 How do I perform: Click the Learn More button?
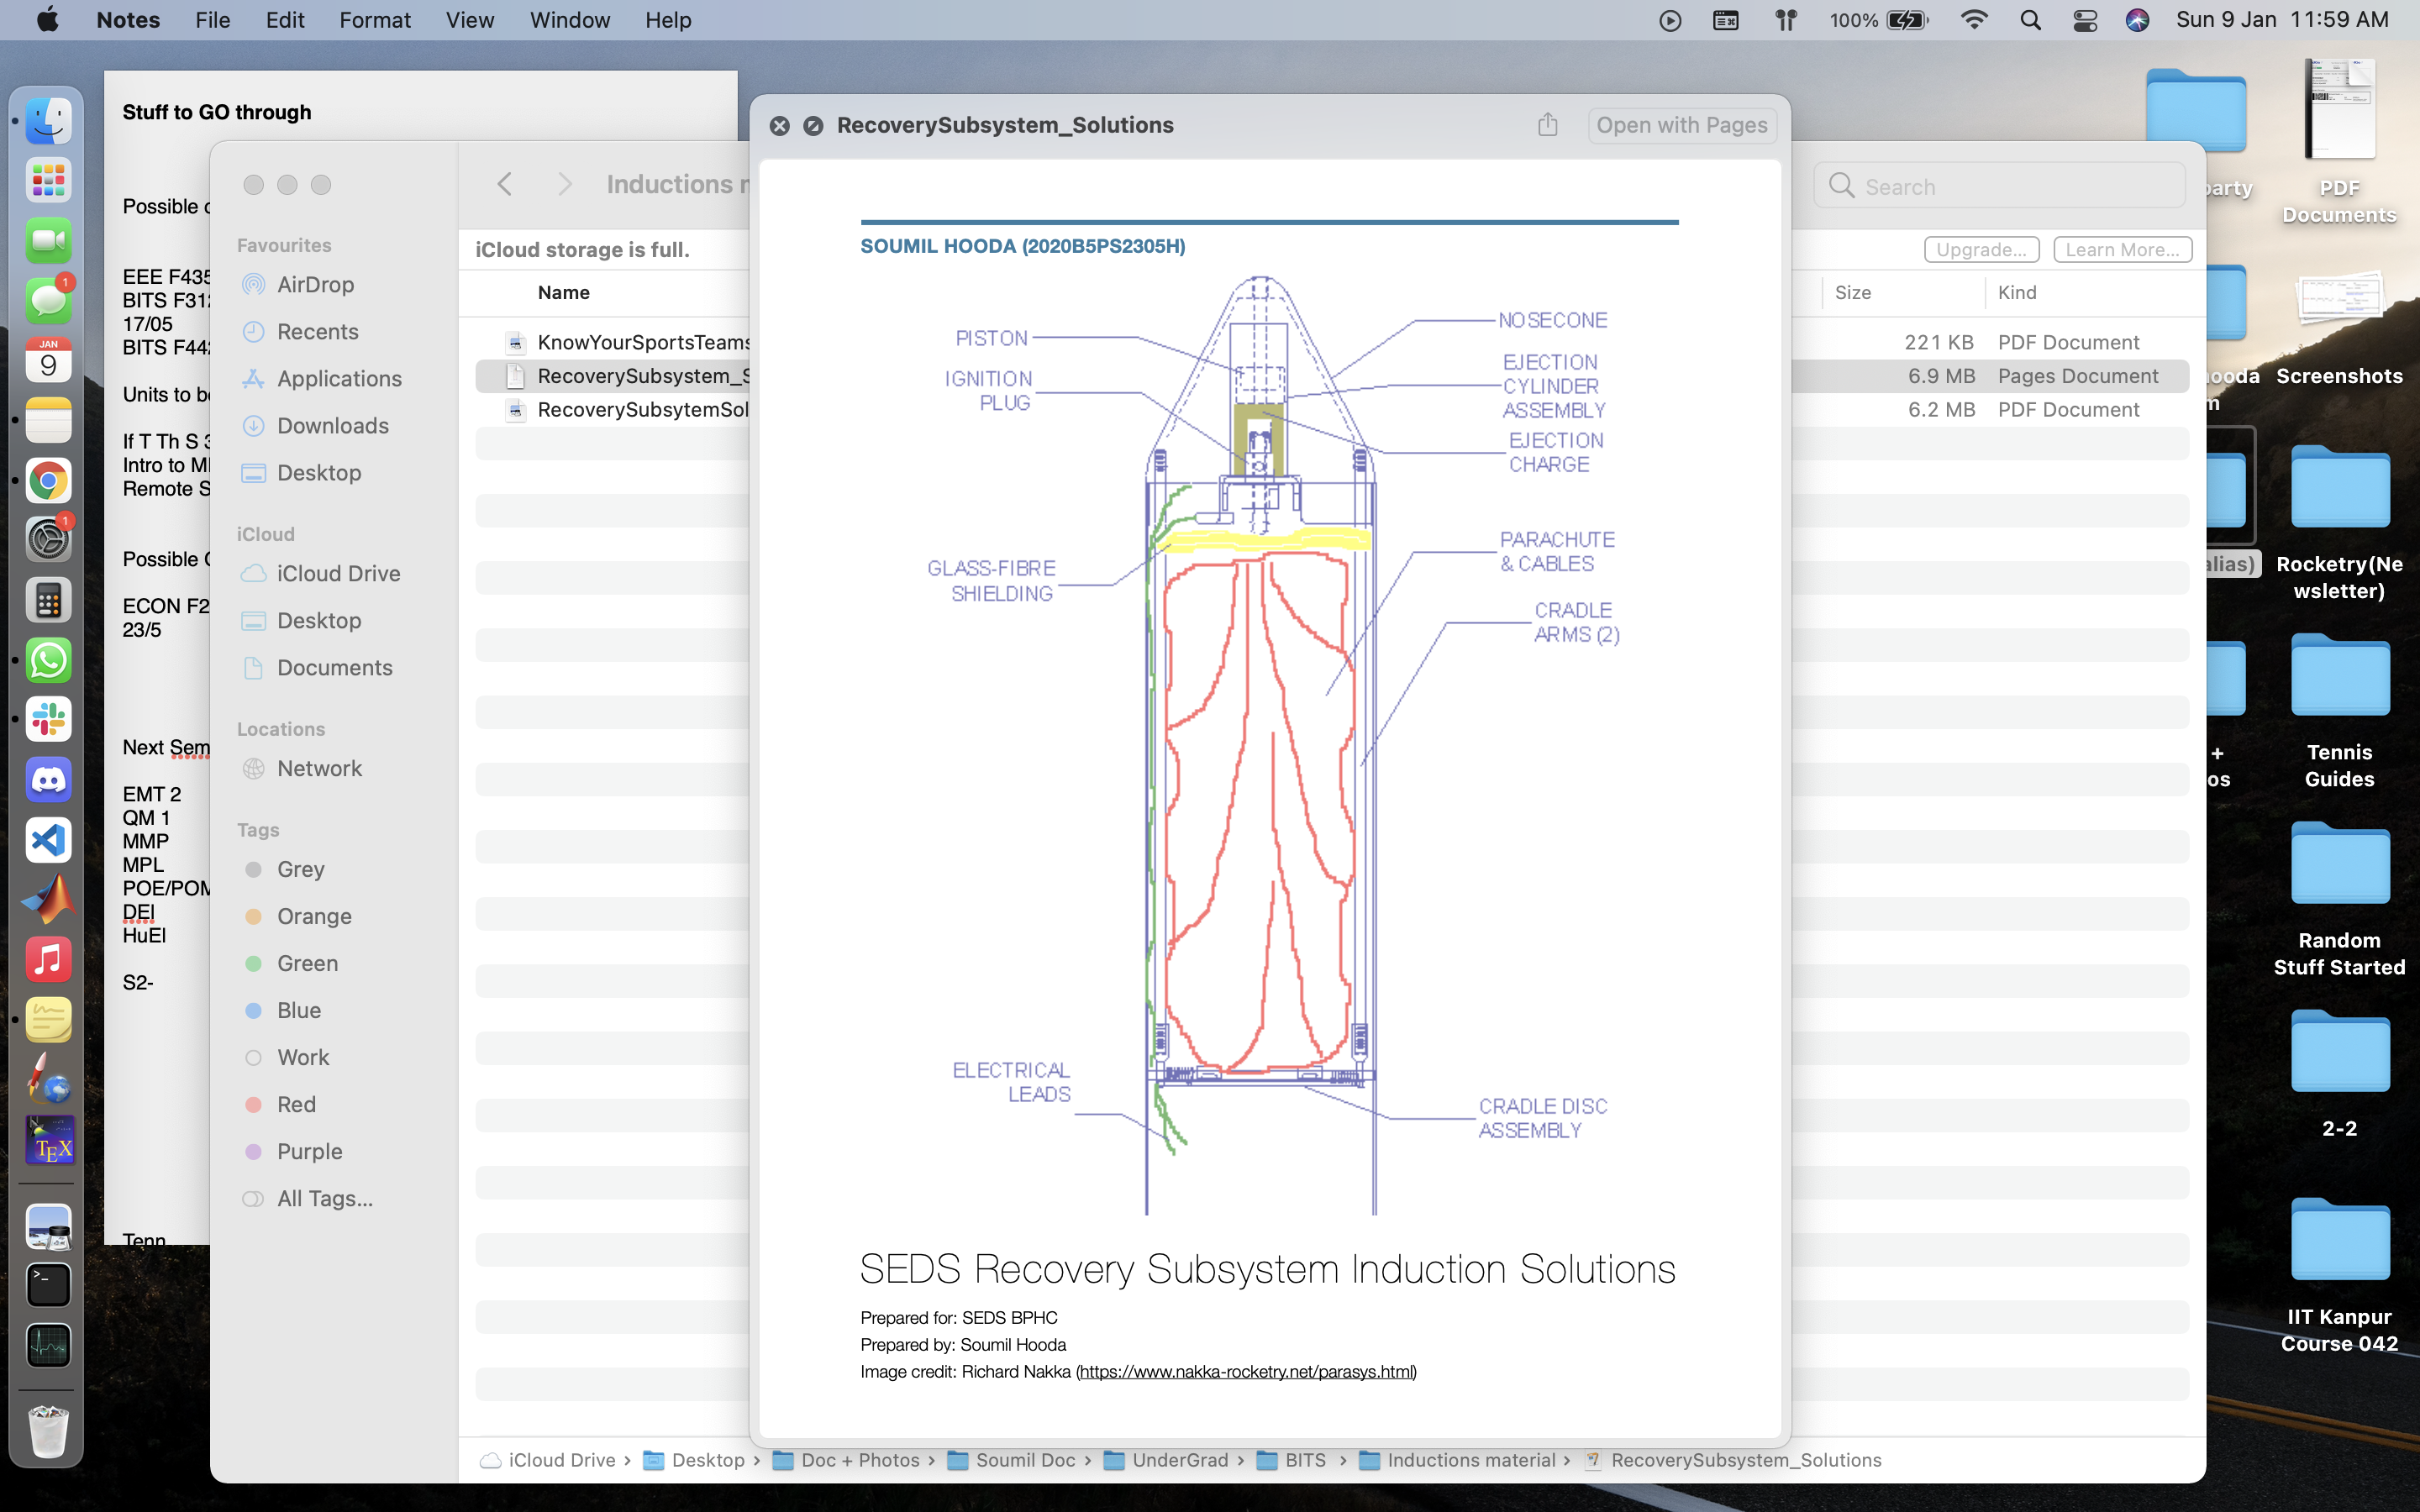(2122, 249)
